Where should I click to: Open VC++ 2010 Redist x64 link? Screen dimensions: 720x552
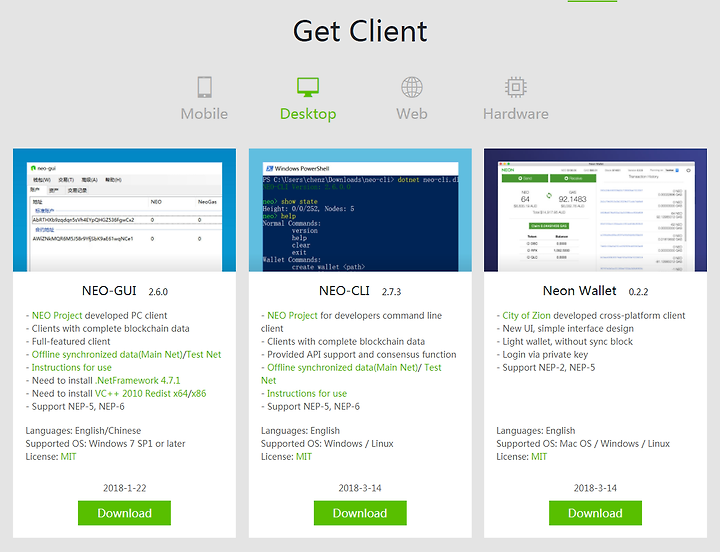(141, 394)
